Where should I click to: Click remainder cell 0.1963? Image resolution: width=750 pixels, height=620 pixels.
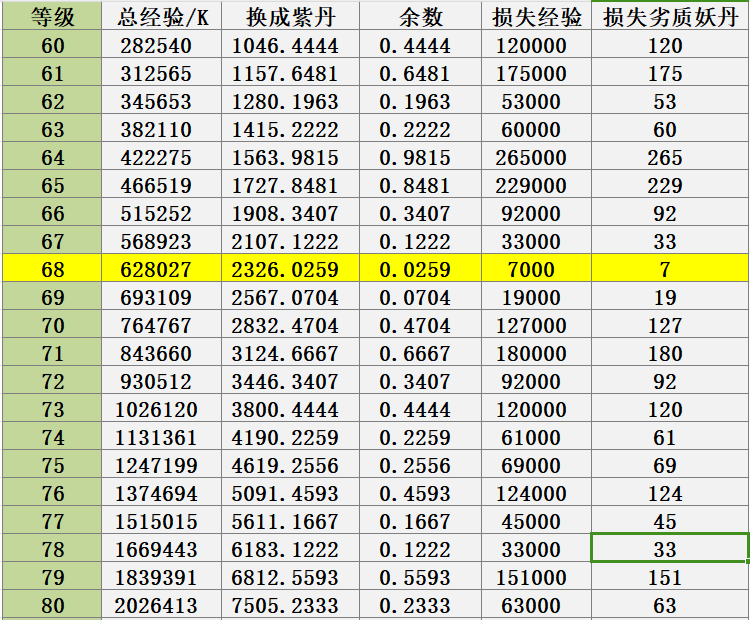420,100
